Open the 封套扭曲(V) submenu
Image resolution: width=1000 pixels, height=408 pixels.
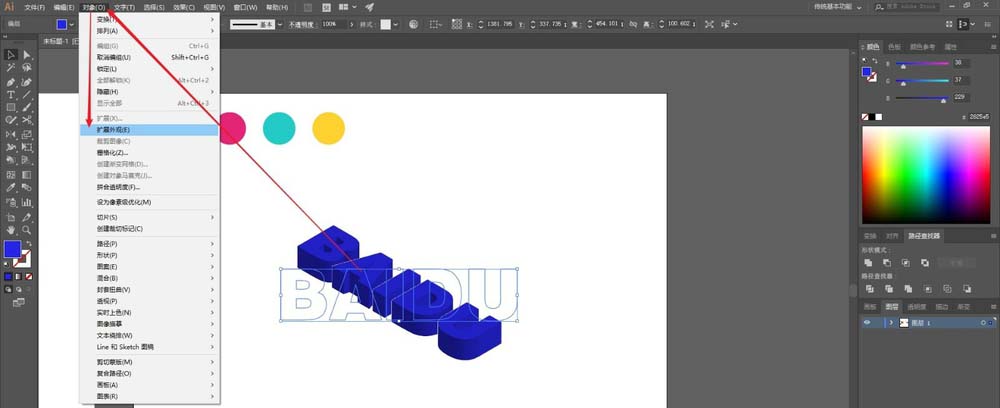[x=149, y=289]
